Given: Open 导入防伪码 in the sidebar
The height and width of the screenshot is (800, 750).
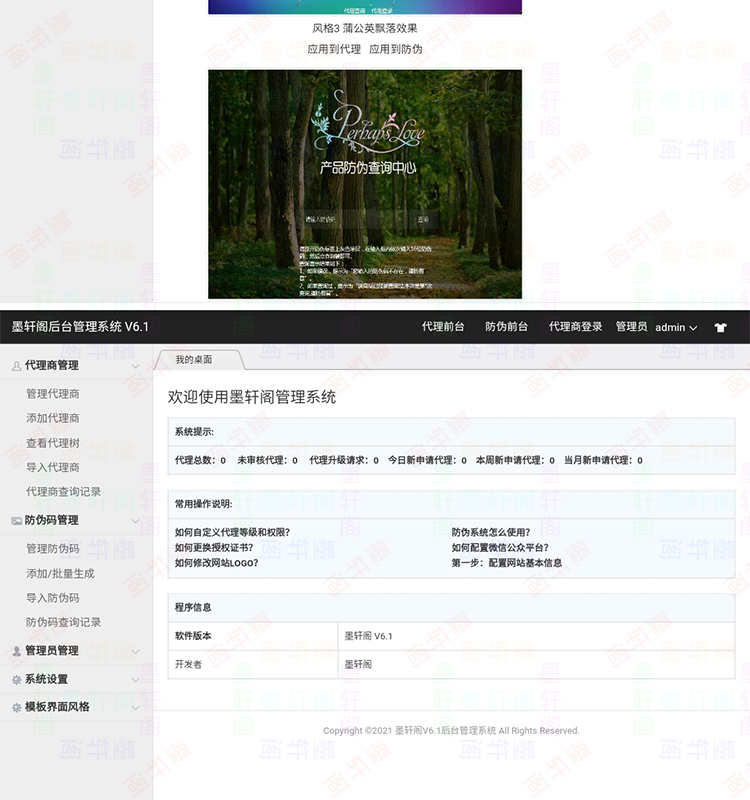Looking at the screenshot, I should click(53, 598).
